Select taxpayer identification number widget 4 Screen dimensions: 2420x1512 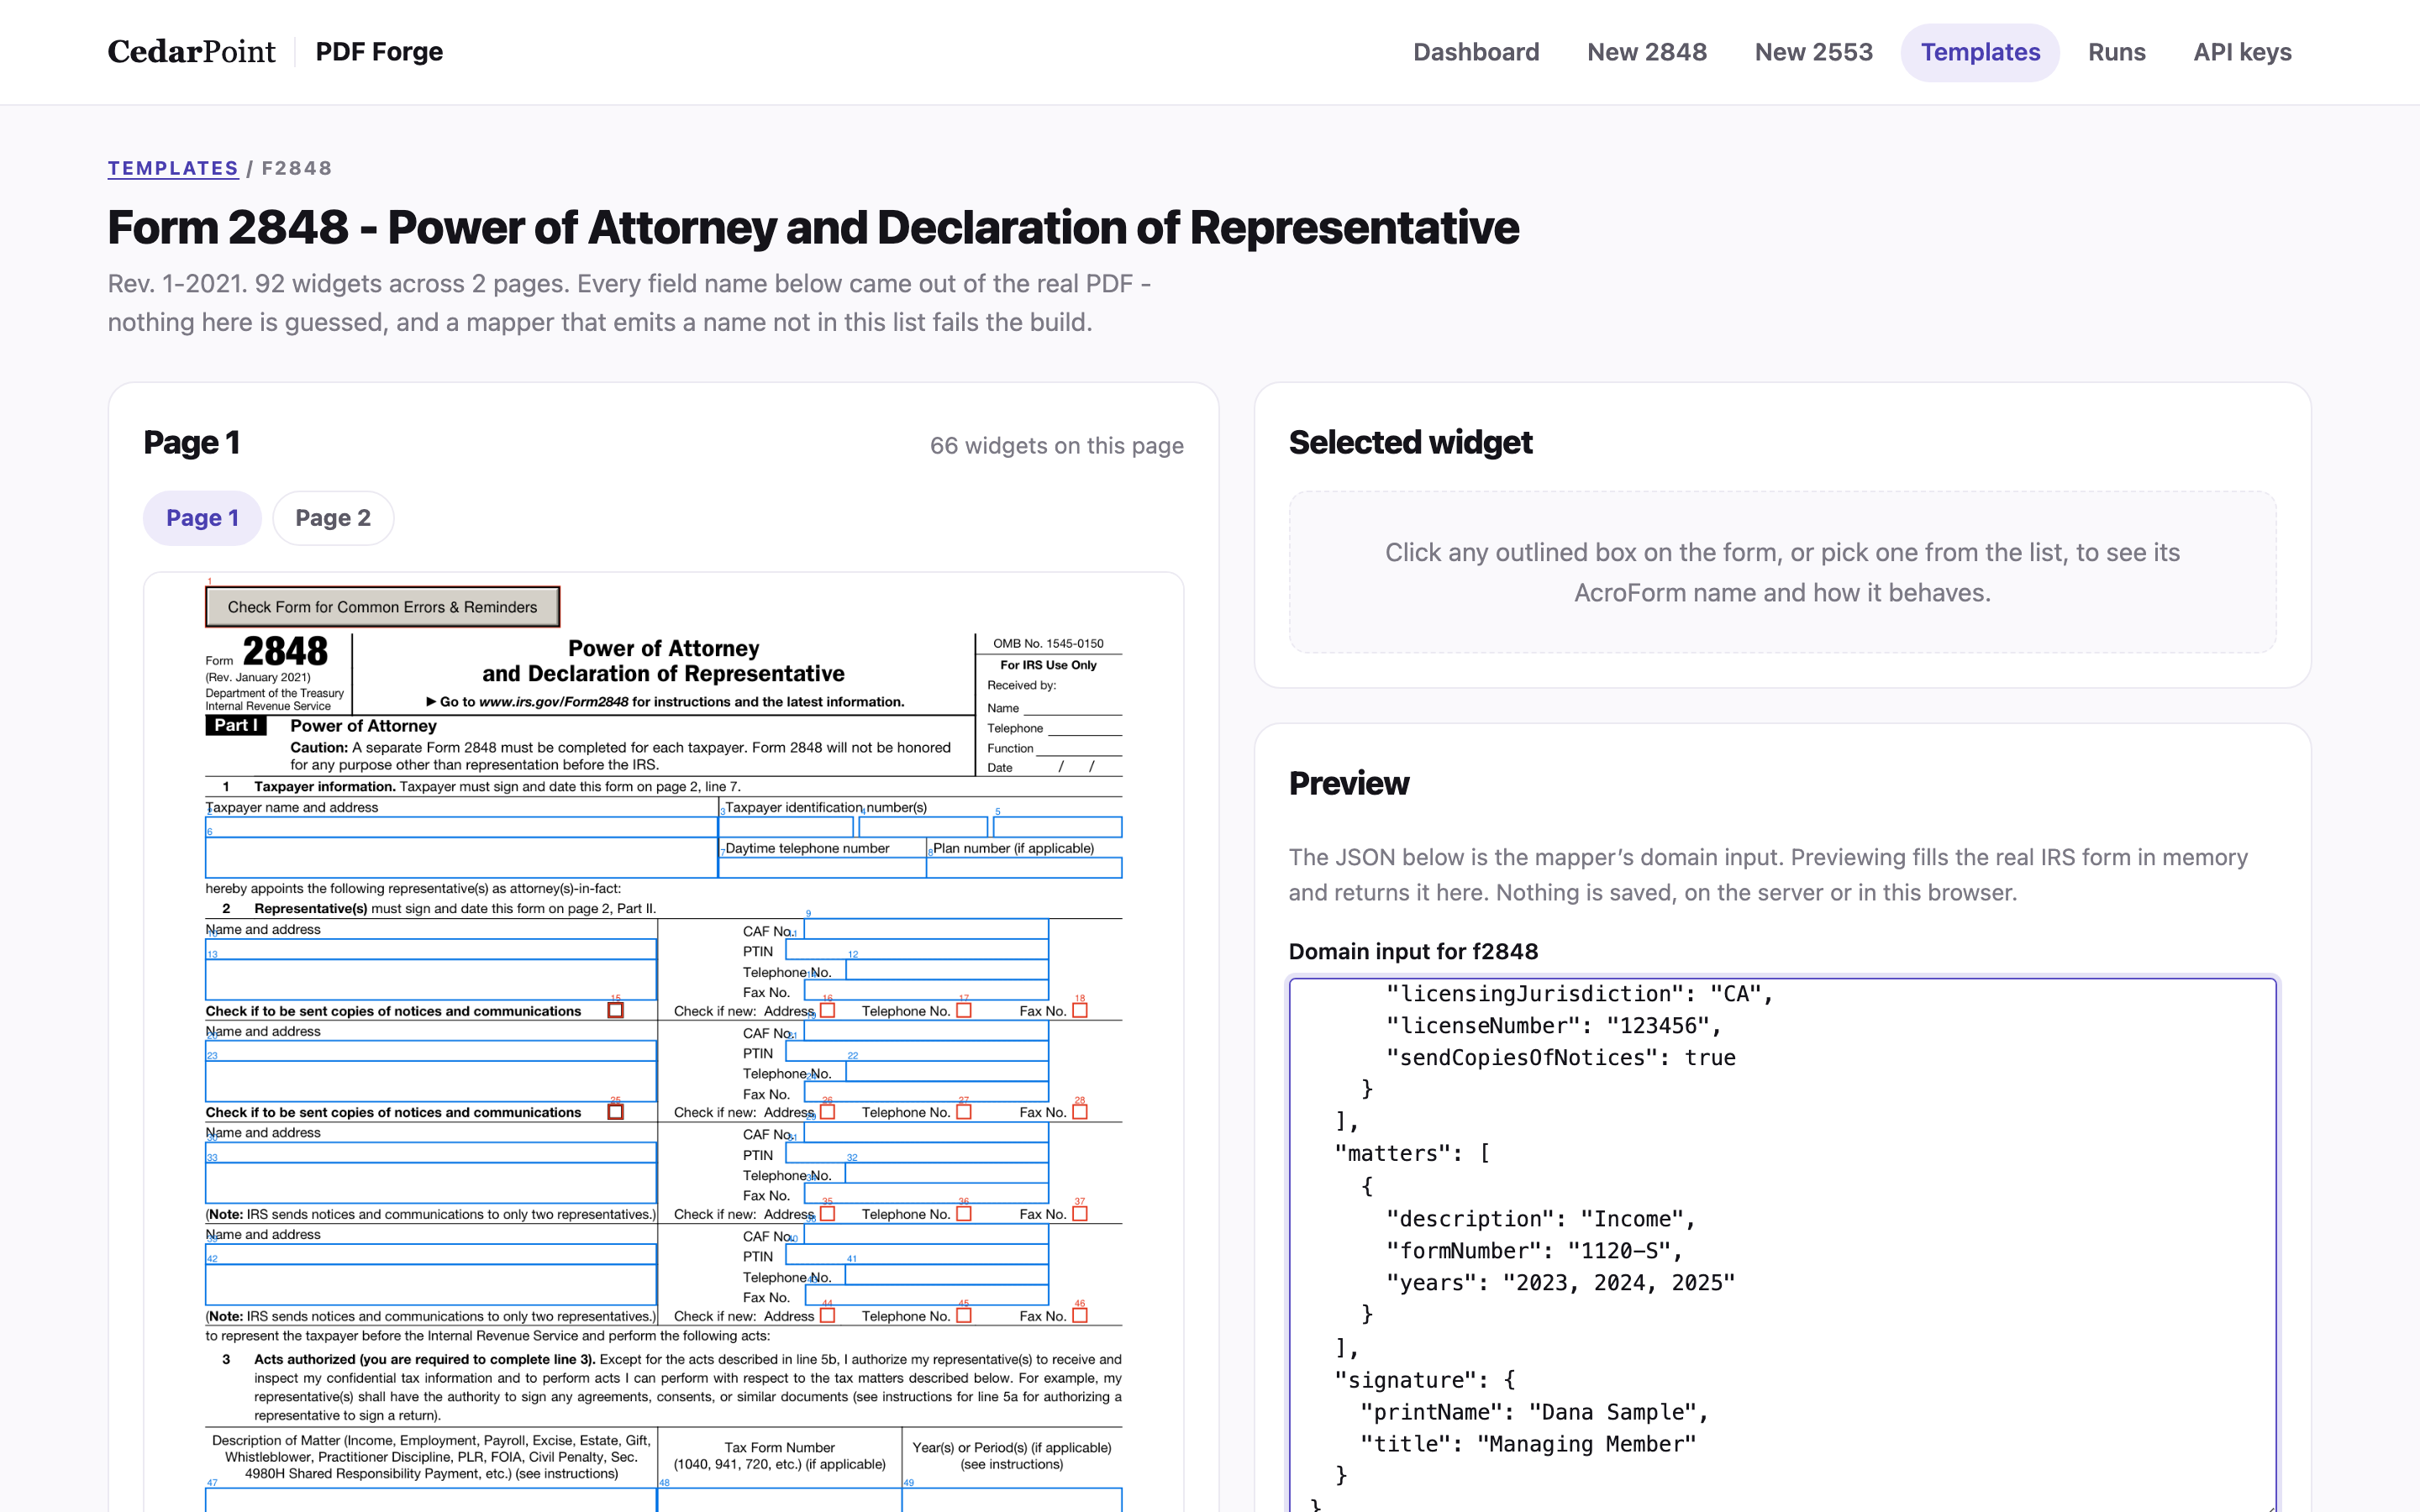click(x=923, y=827)
